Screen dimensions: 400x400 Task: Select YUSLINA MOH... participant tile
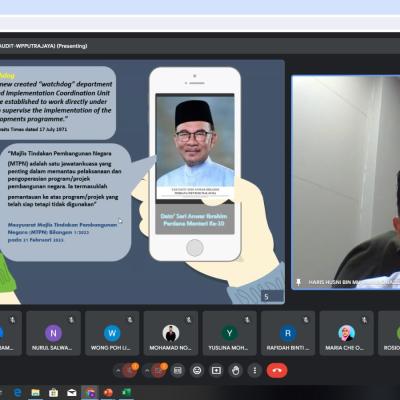(x=229, y=333)
